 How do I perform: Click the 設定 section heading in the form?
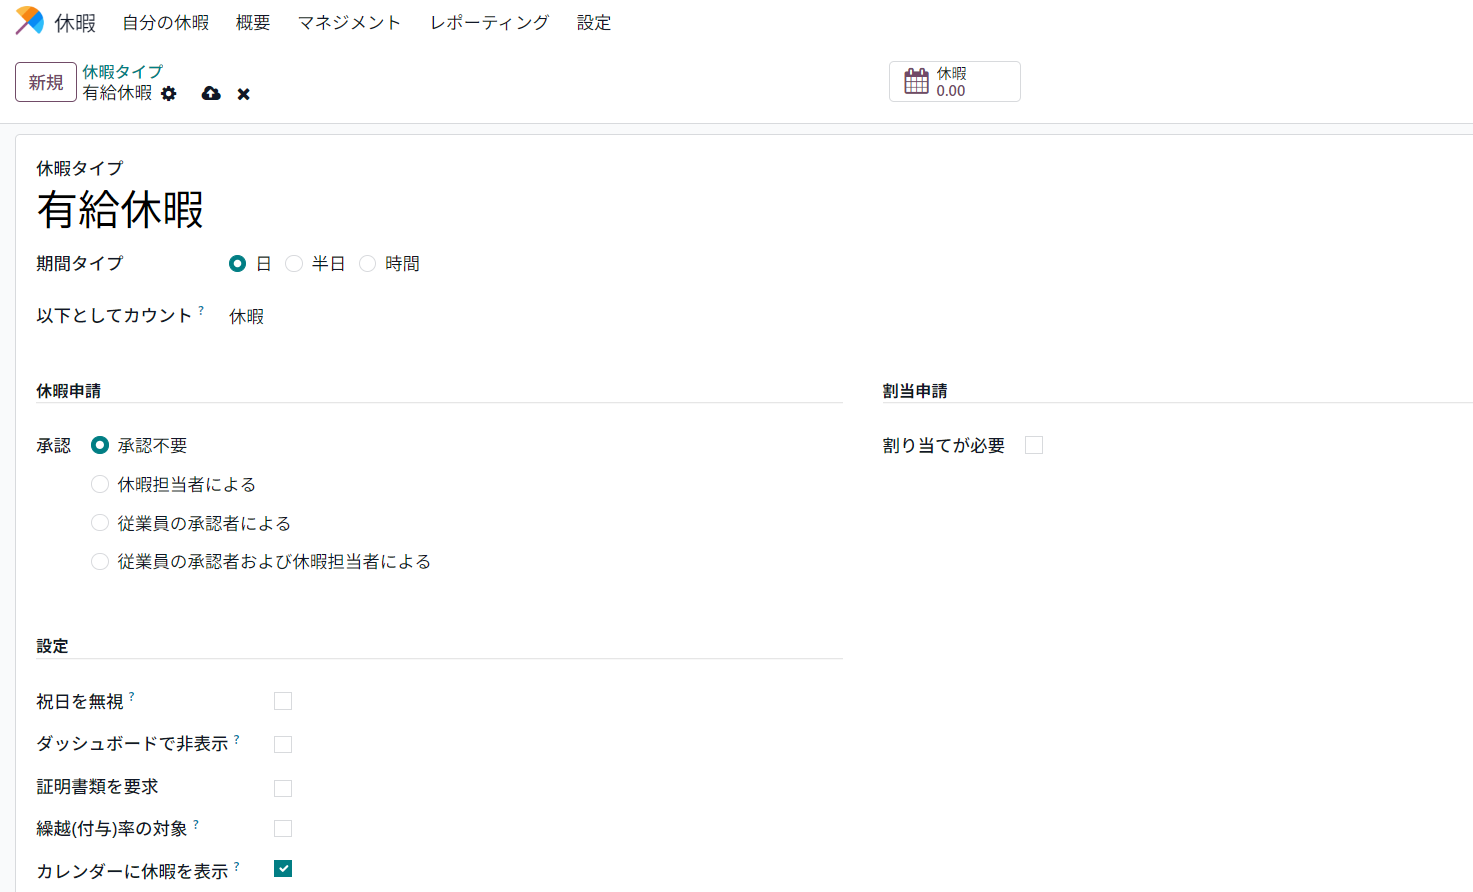53,646
